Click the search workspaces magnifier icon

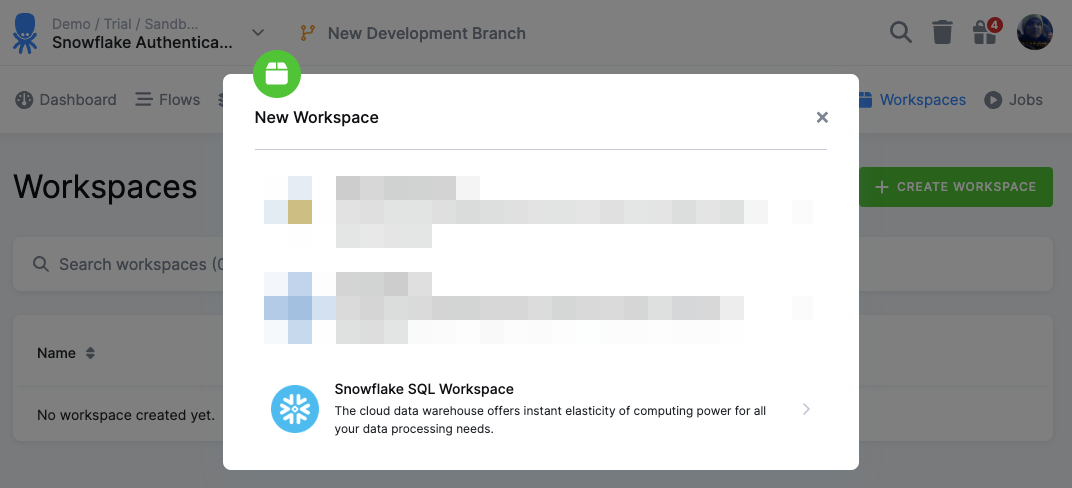(x=41, y=264)
